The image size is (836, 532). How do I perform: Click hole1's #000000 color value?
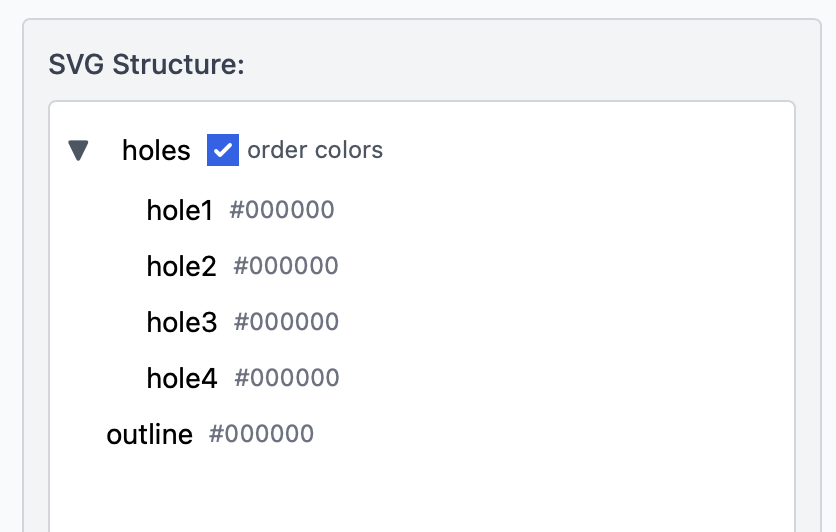[x=282, y=210]
